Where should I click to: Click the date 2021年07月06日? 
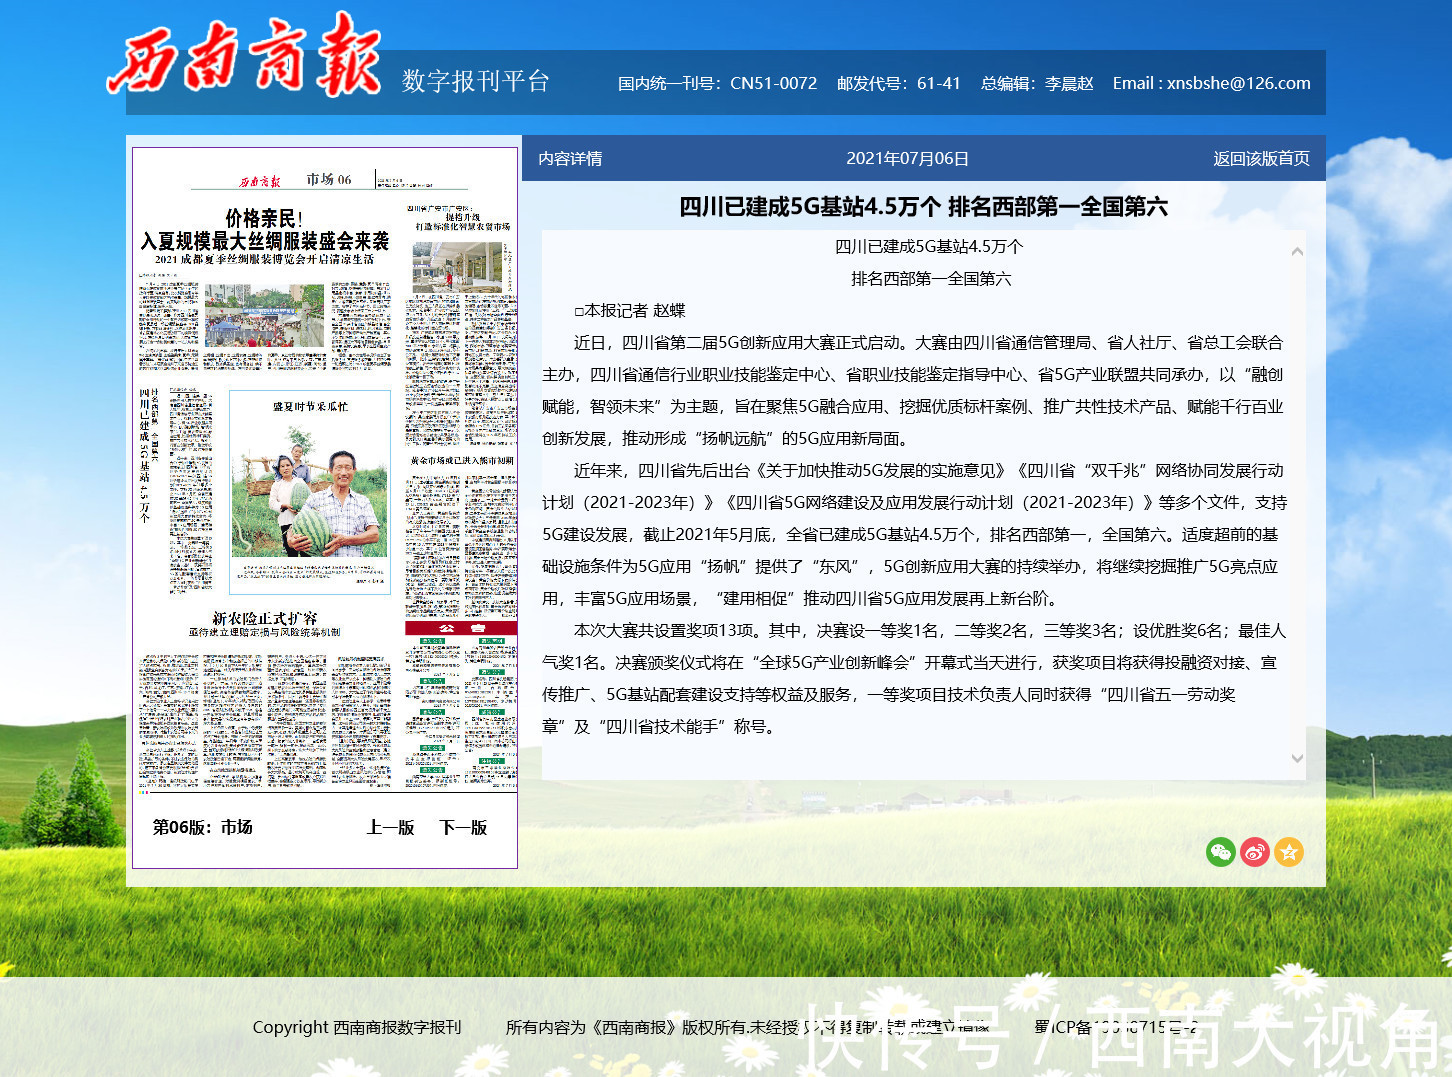(x=907, y=158)
